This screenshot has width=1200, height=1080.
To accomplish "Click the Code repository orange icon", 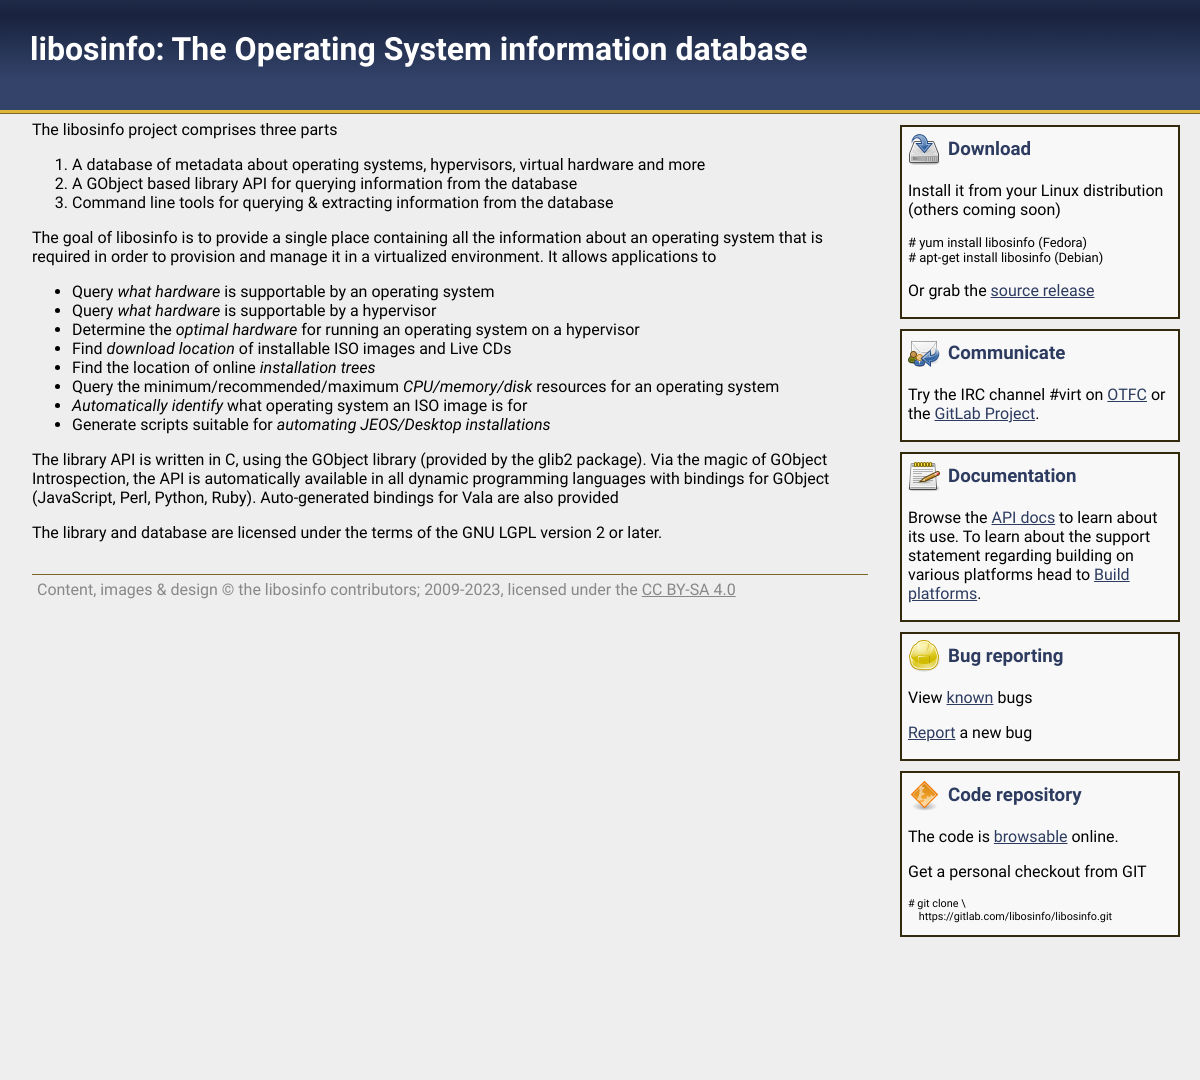I will [924, 795].
